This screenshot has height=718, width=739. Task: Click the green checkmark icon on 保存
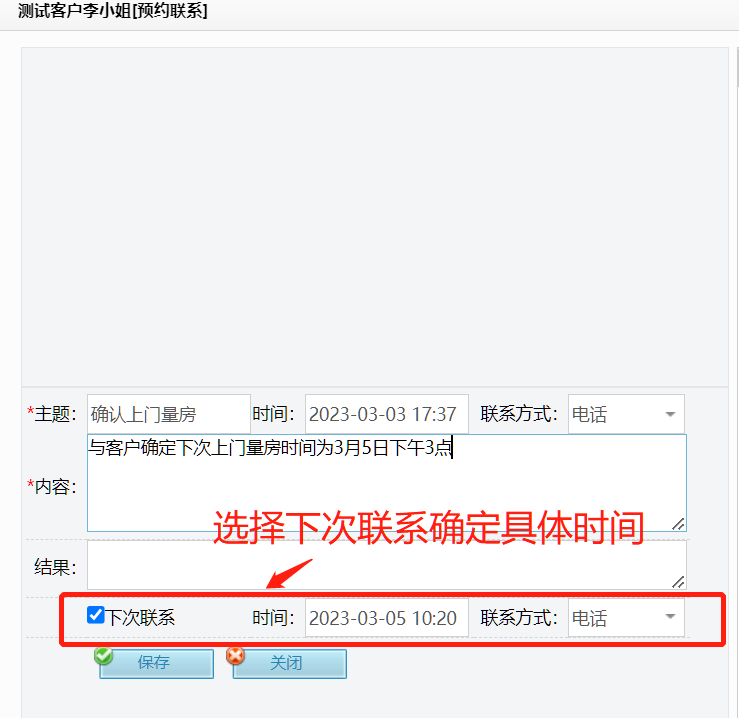coord(103,655)
